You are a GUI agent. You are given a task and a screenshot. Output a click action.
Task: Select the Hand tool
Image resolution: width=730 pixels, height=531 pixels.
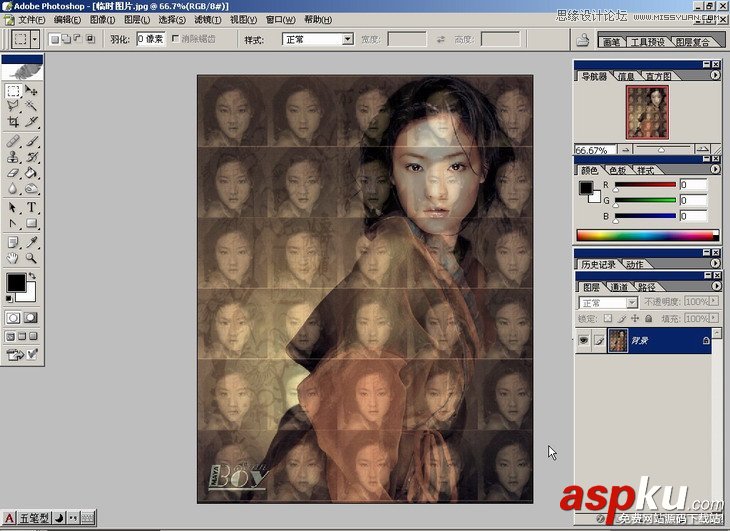pos(13,258)
